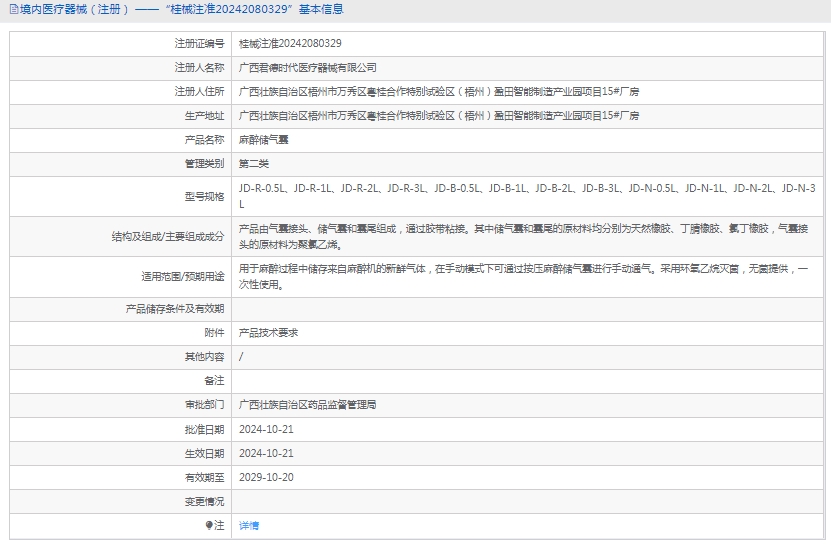Click the 适用范围 intended use description

click(x=527, y=276)
